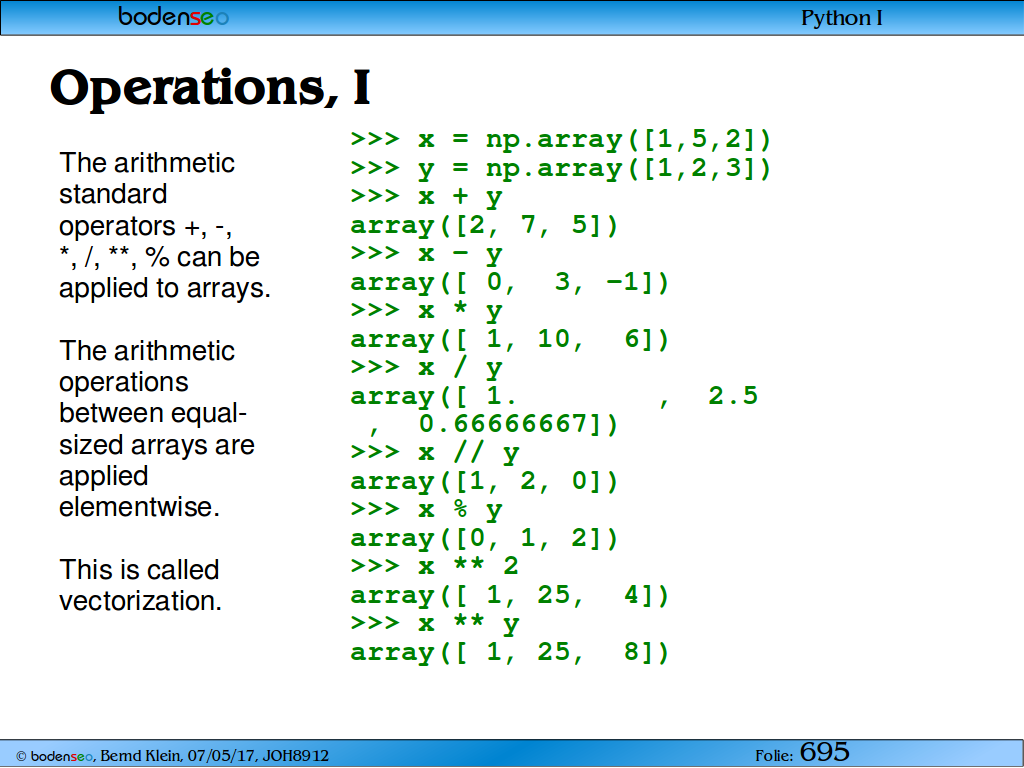
Task: Click the bodenseo logo in the header
Action: pos(174,17)
